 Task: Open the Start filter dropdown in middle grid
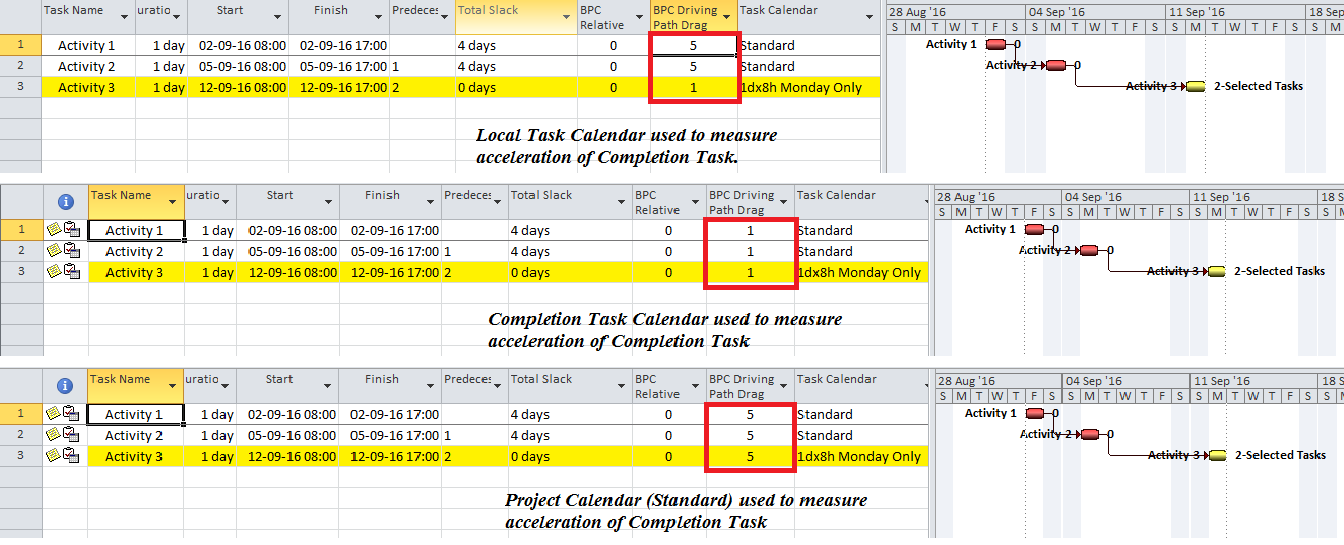(329, 202)
